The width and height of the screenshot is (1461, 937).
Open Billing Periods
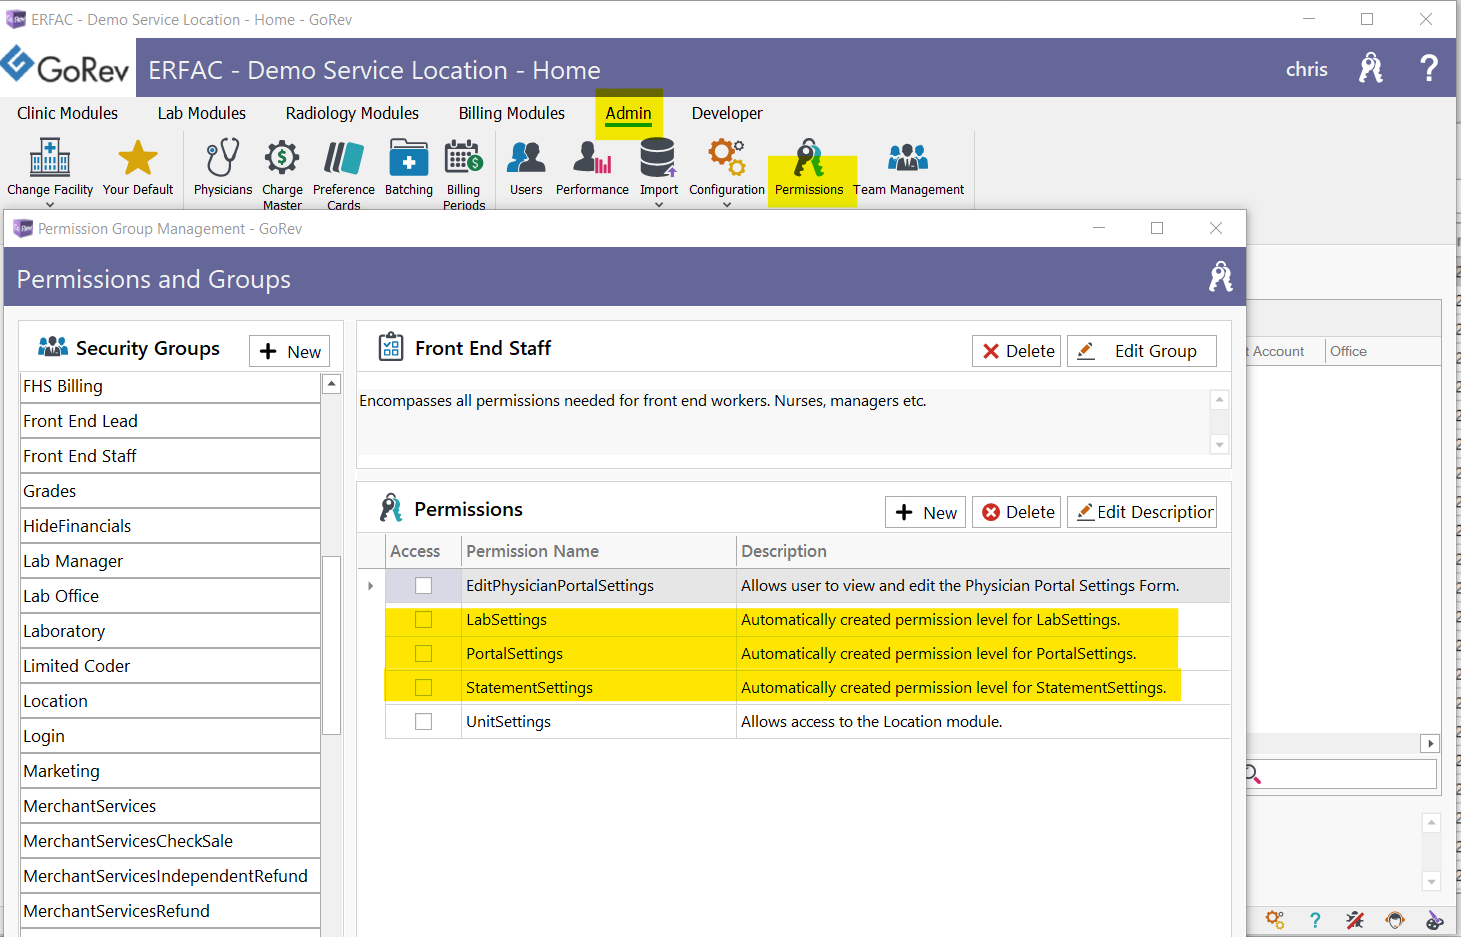click(463, 168)
